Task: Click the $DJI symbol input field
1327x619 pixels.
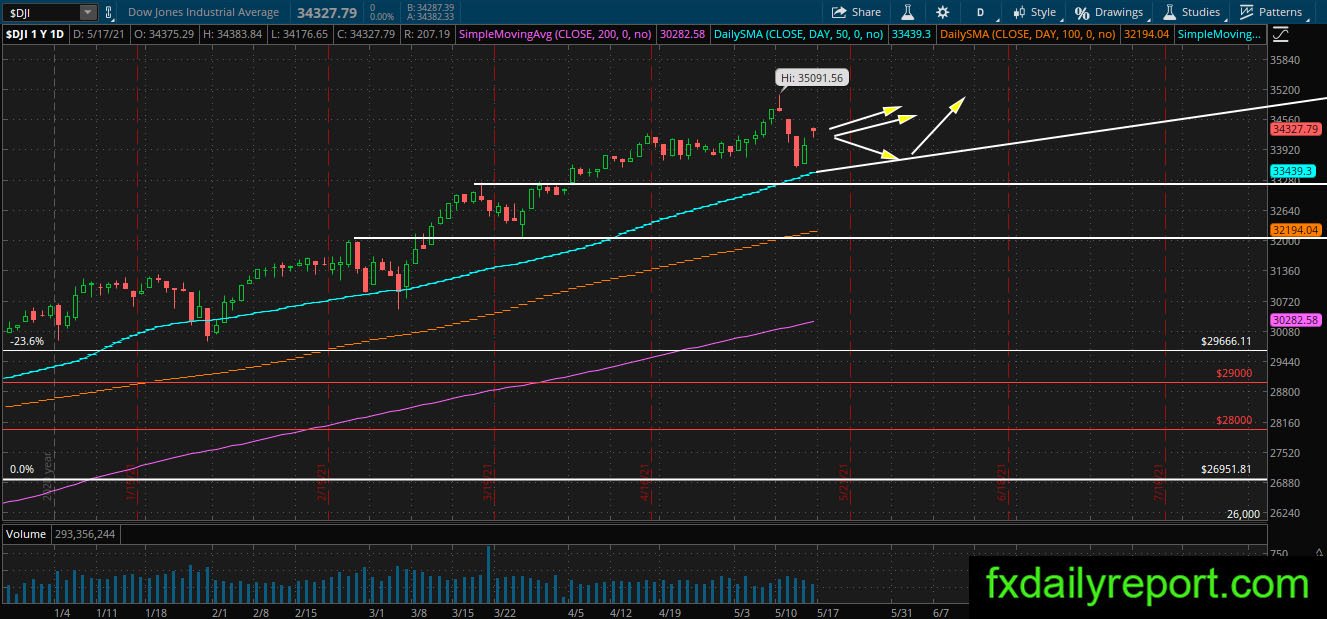Action: (40, 12)
